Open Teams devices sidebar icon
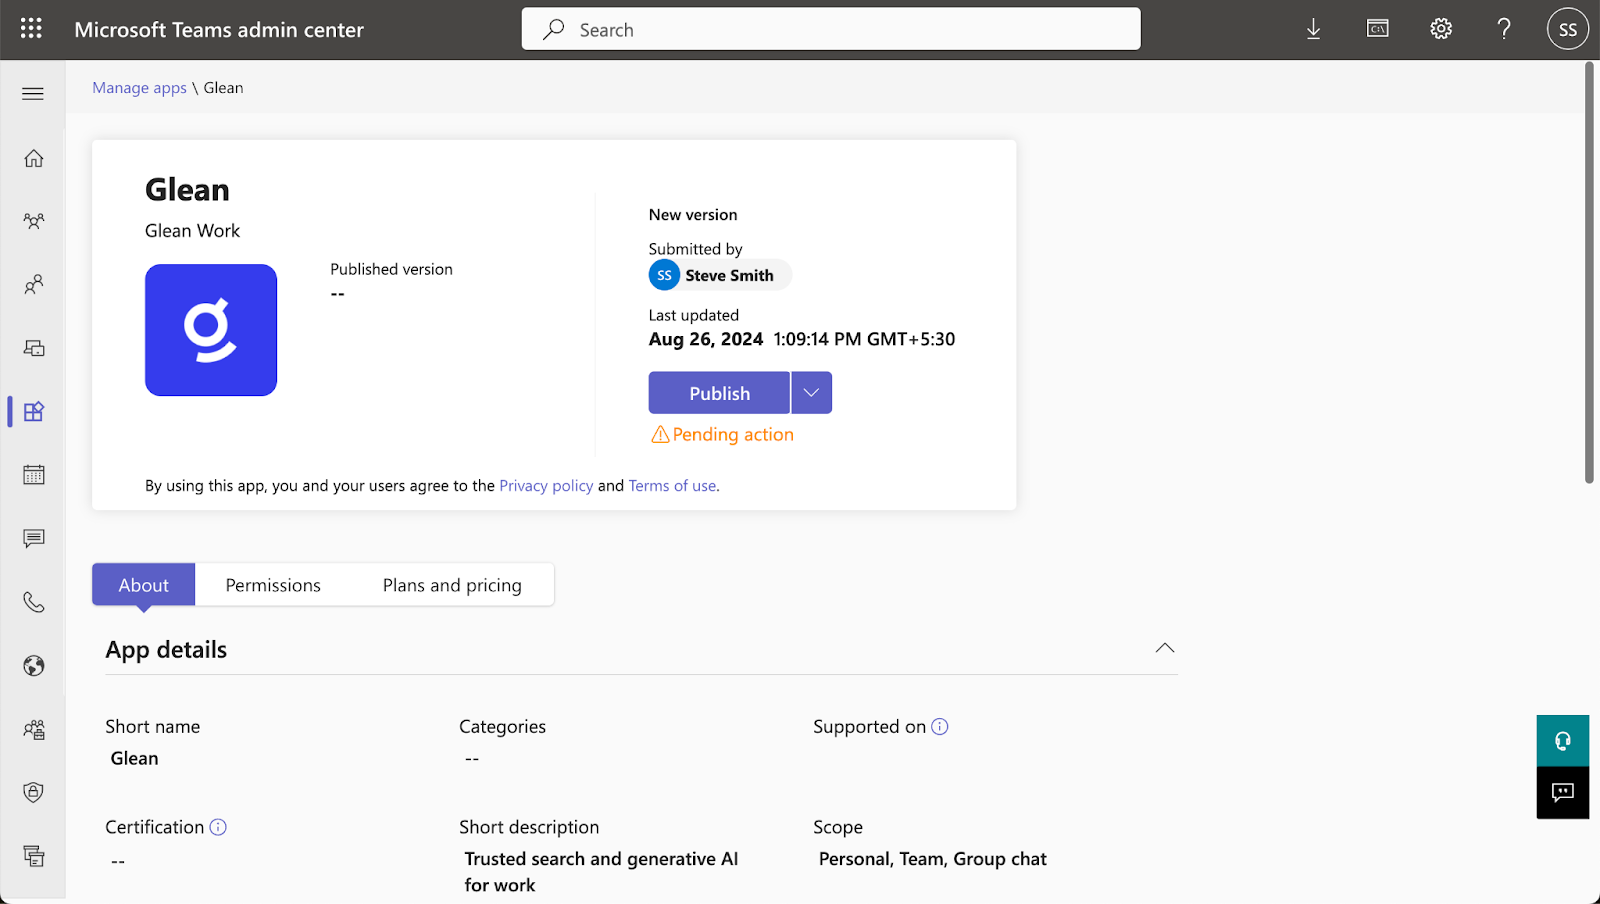 click(34, 348)
